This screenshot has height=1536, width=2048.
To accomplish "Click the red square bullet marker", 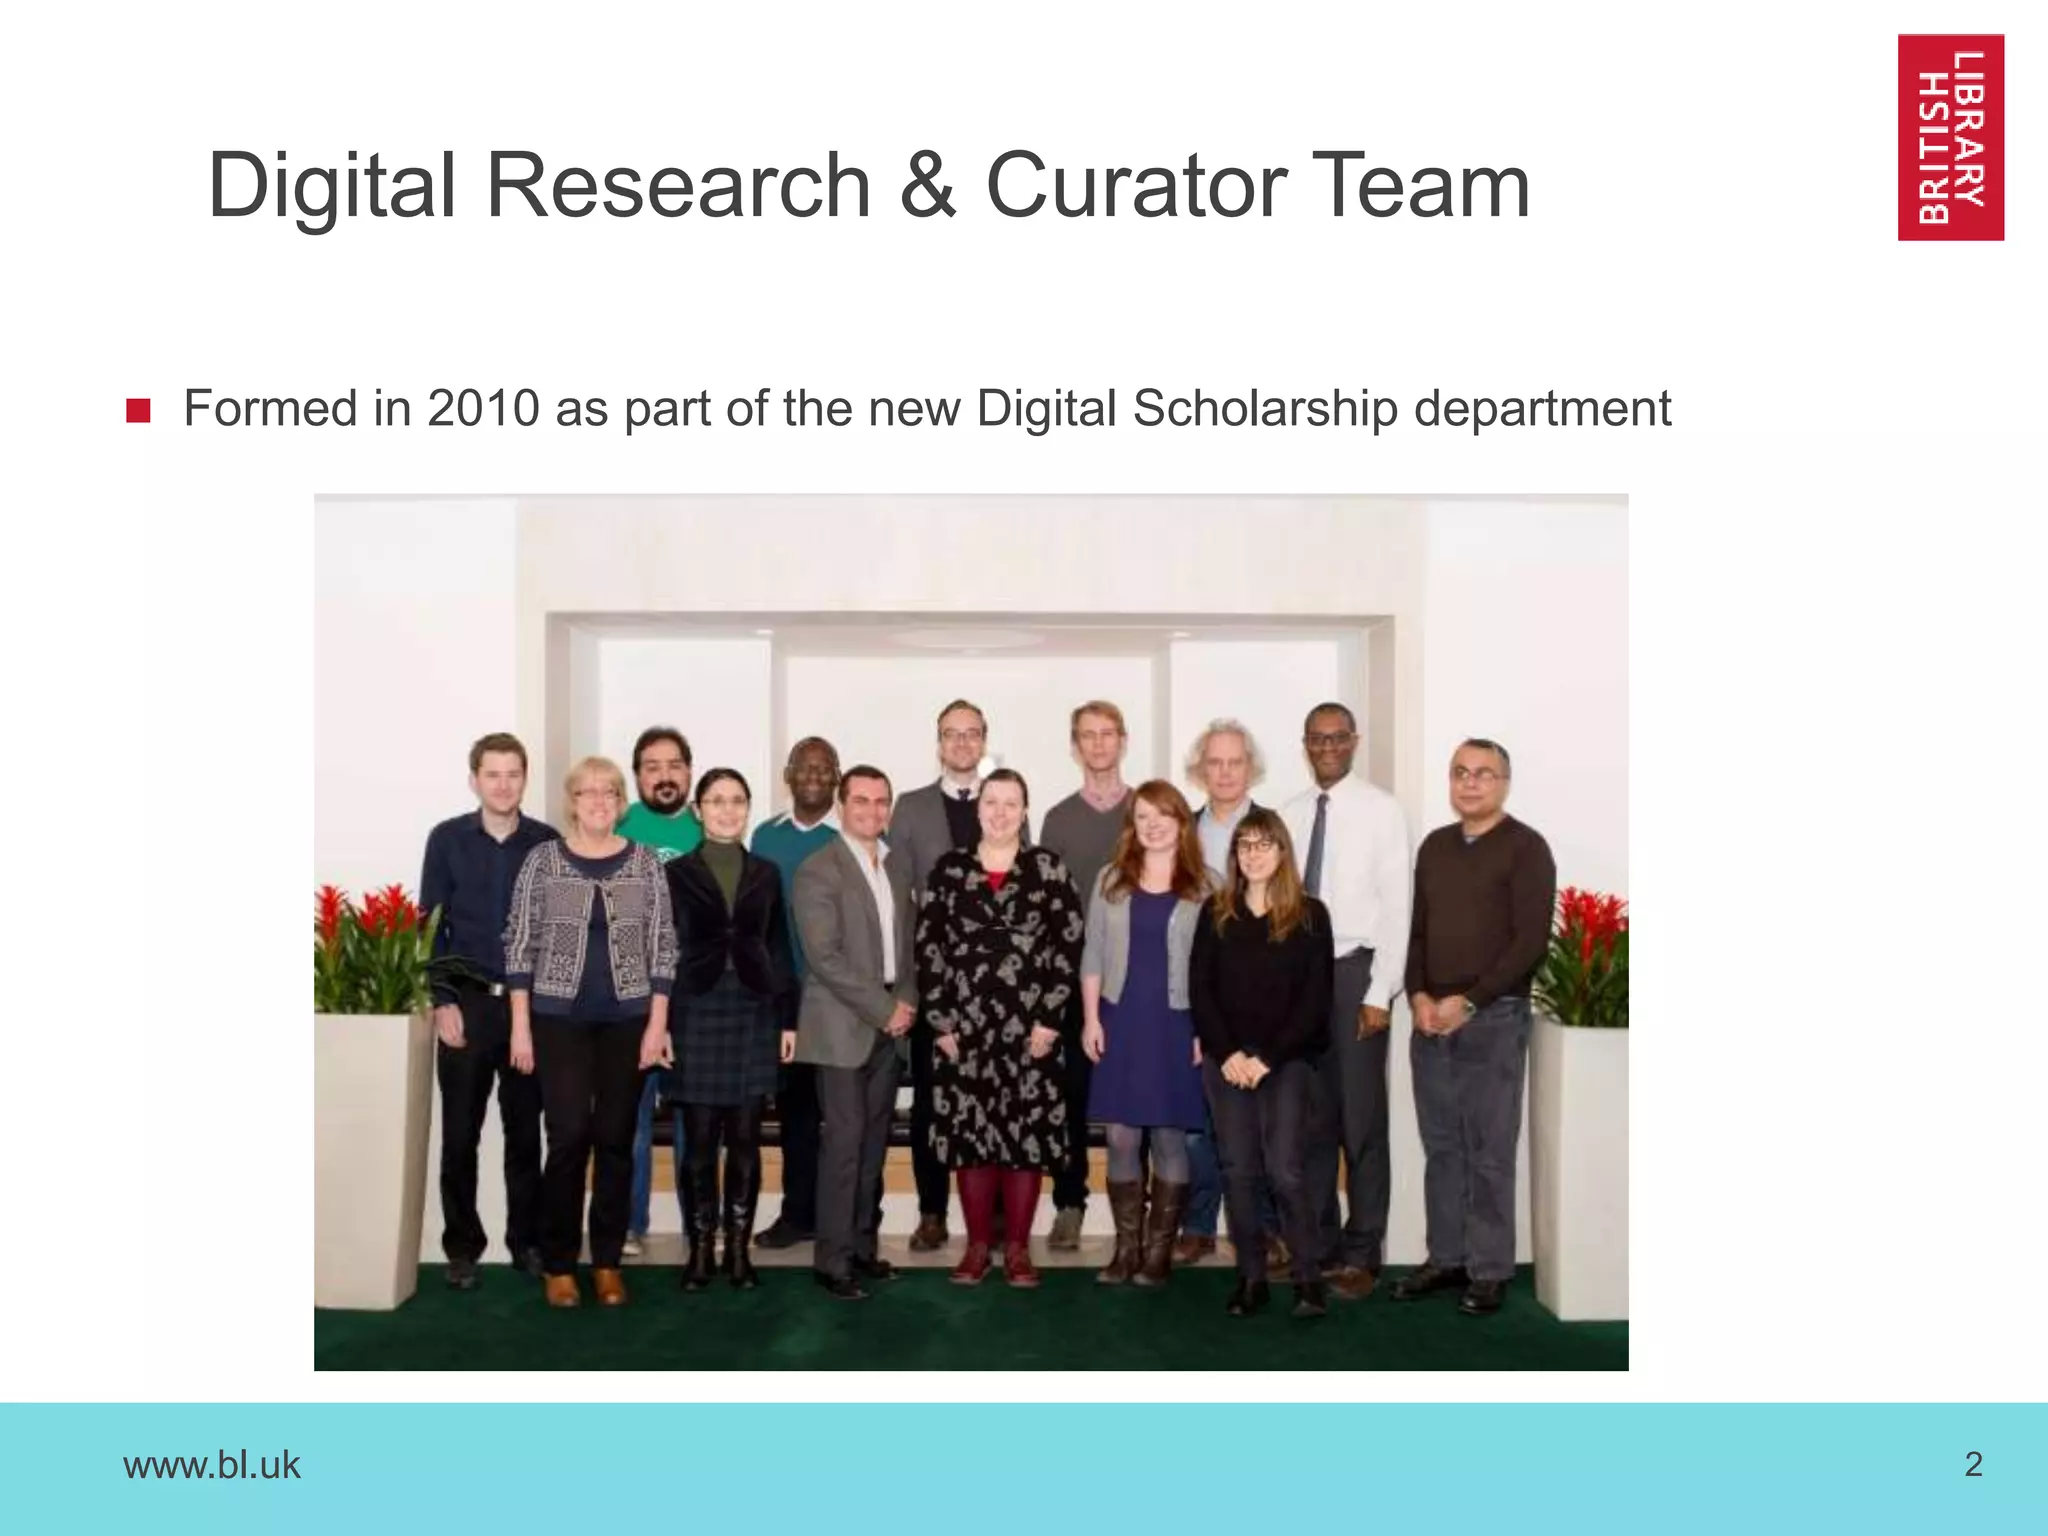I will [138, 411].
